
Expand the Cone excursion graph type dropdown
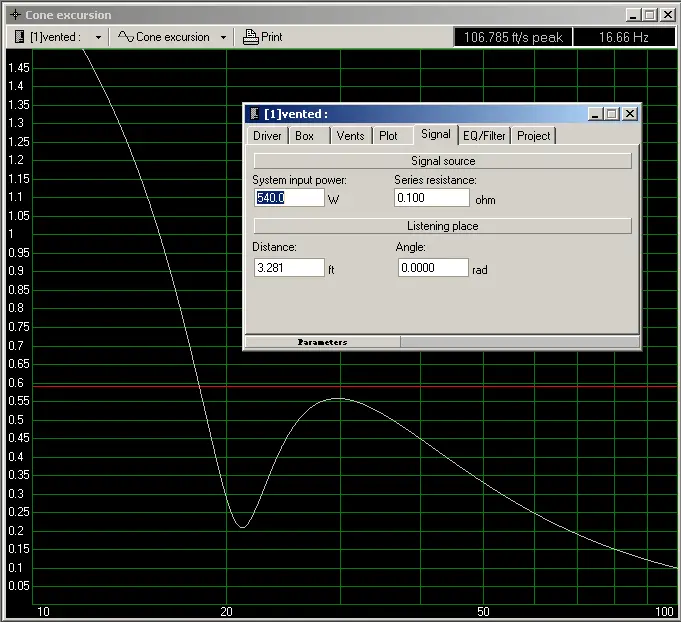(x=223, y=37)
